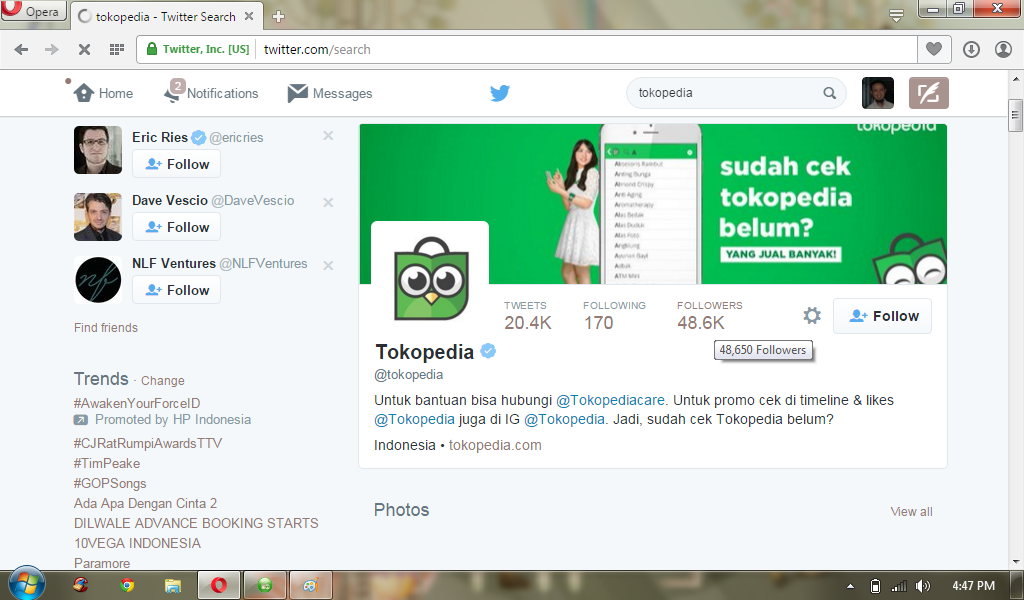Open the user profile avatar menu

pyautogui.click(x=878, y=93)
